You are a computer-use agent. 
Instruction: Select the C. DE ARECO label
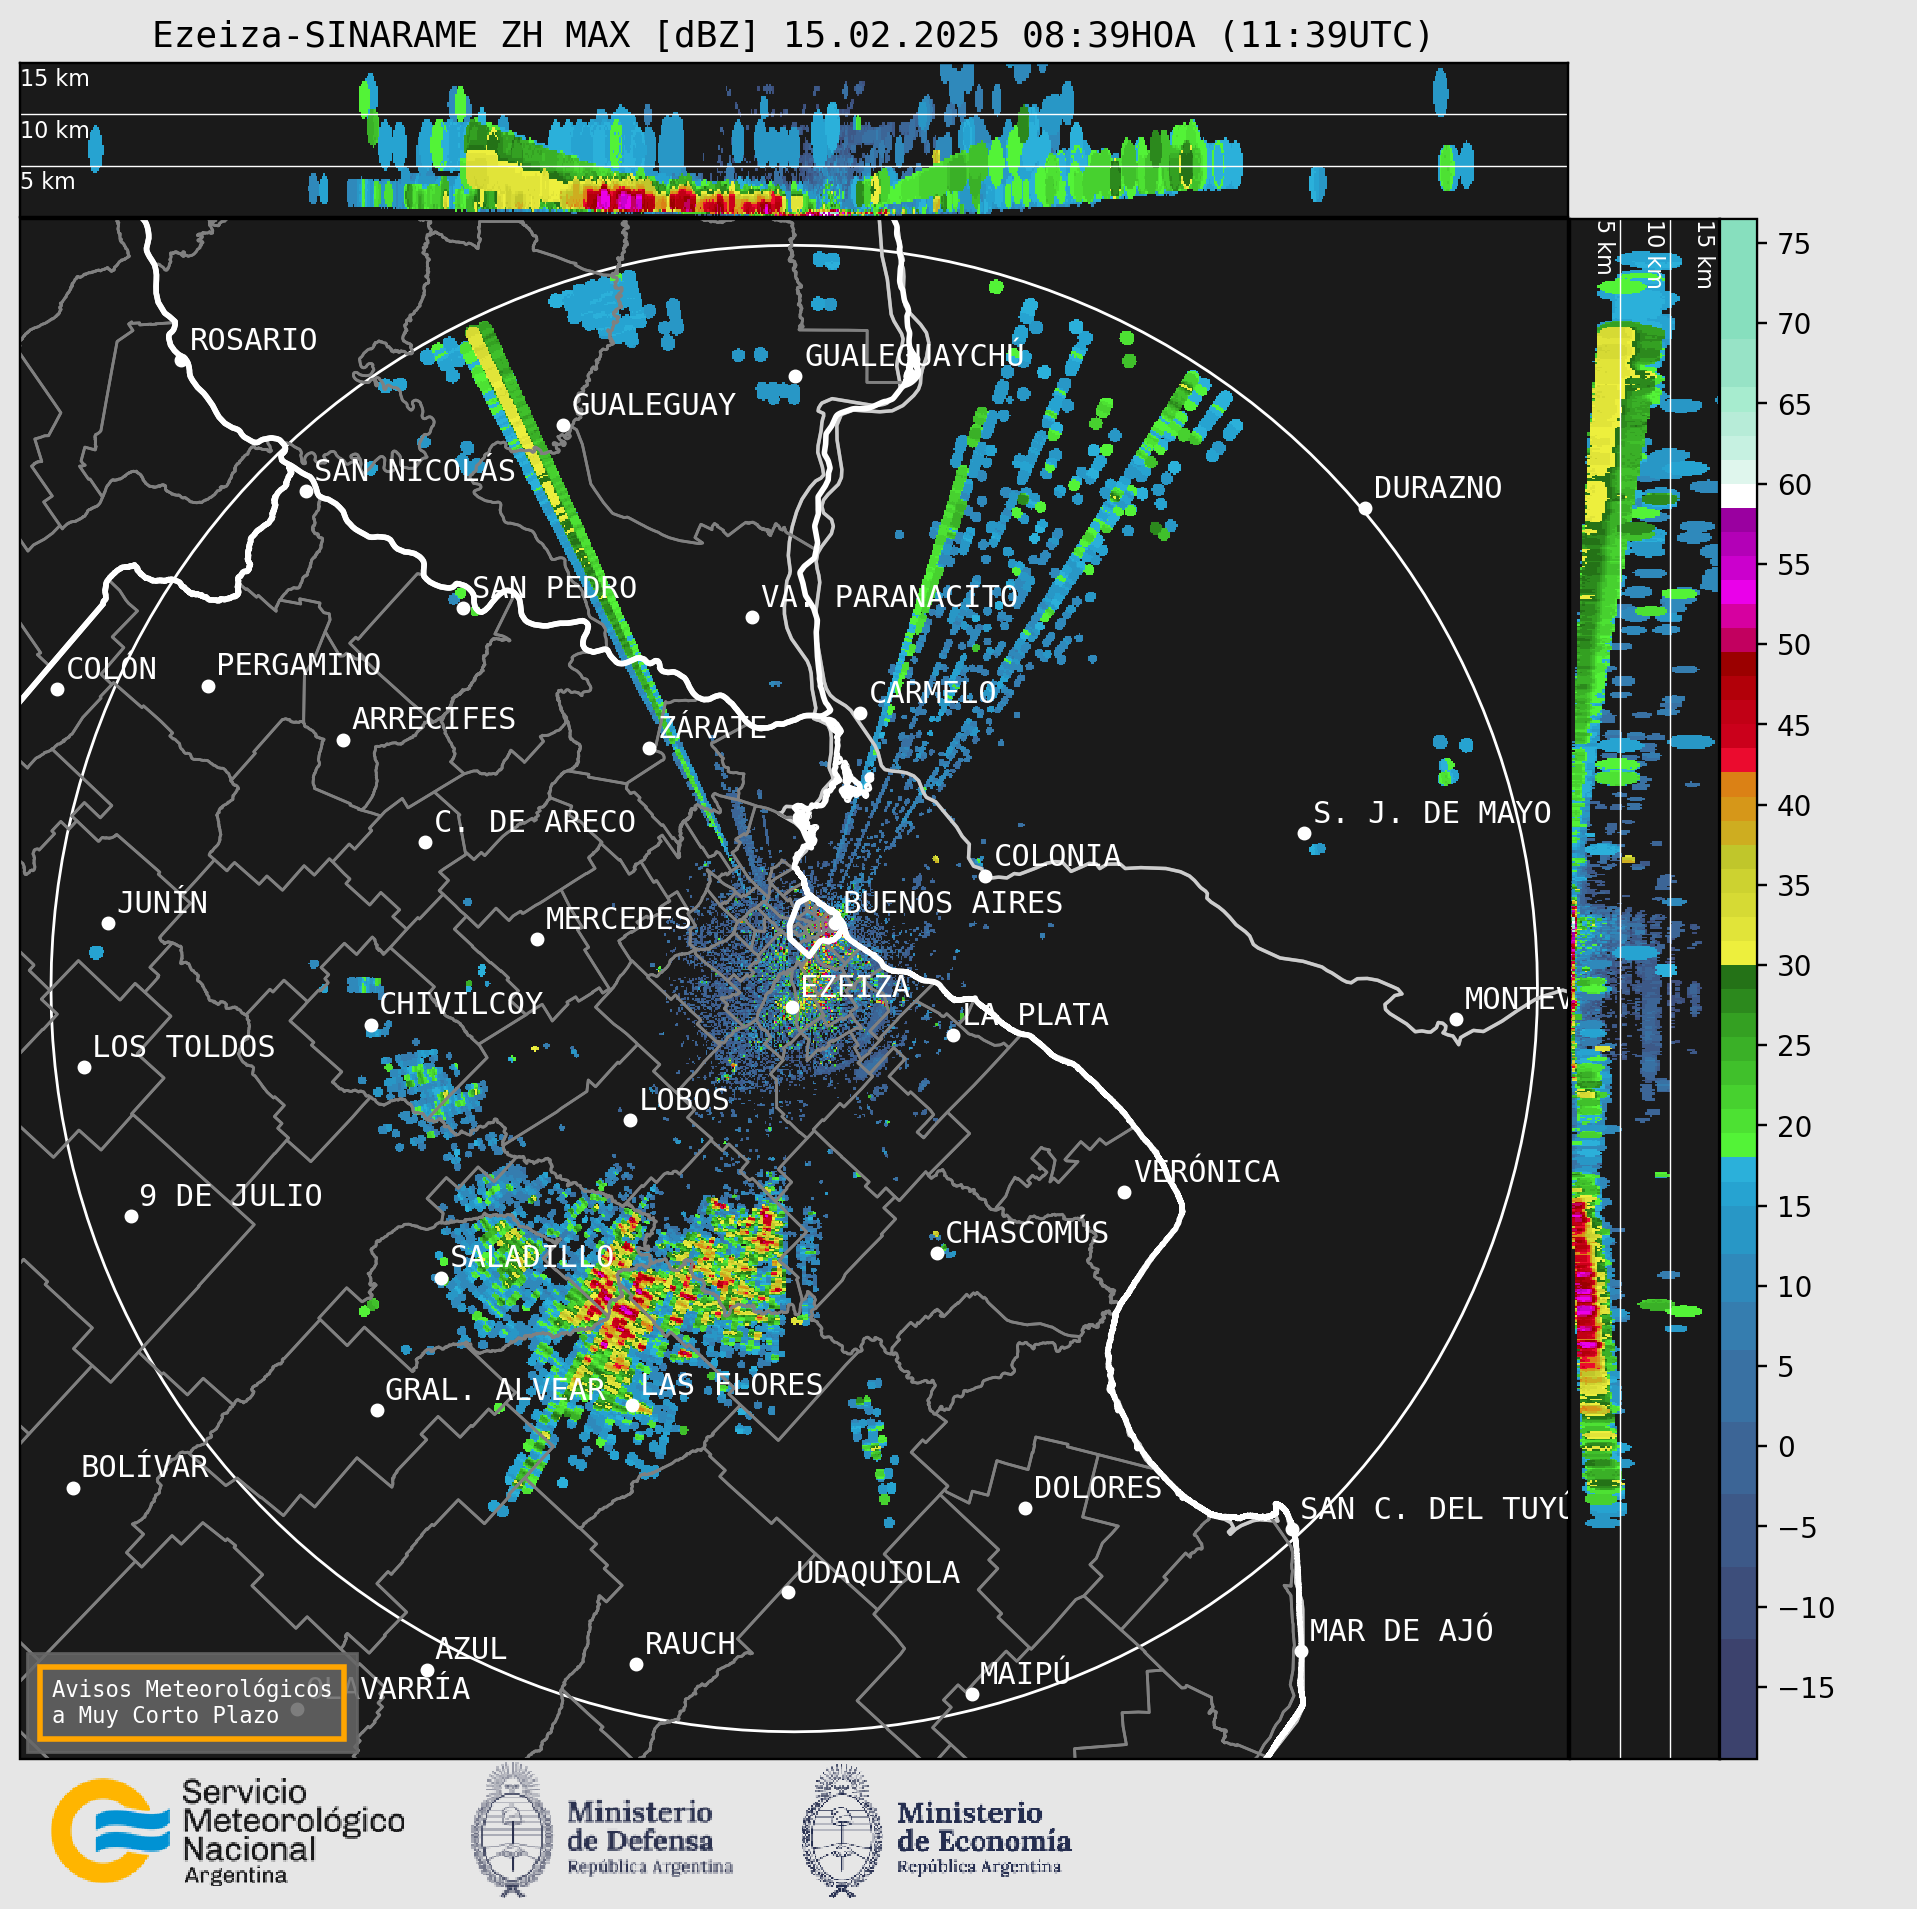534,822
